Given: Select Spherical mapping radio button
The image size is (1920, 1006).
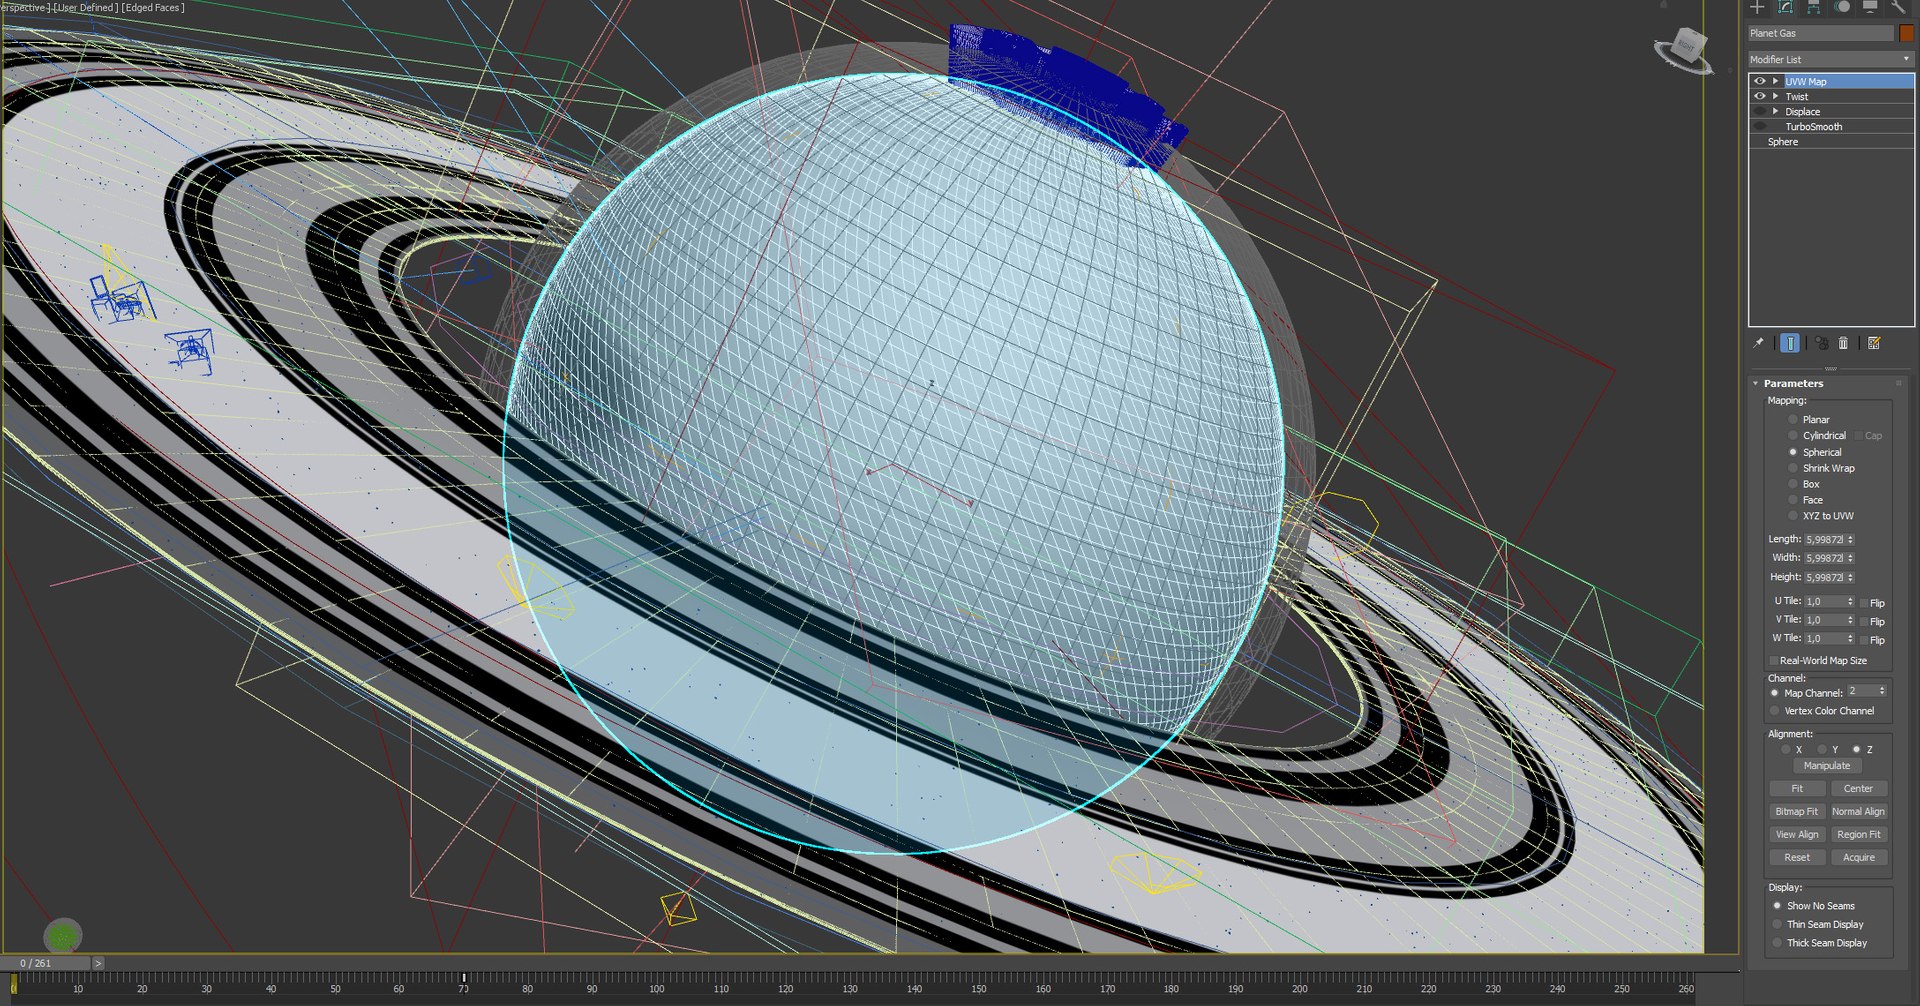Looking at the screenshot, I should [1793, 452].
